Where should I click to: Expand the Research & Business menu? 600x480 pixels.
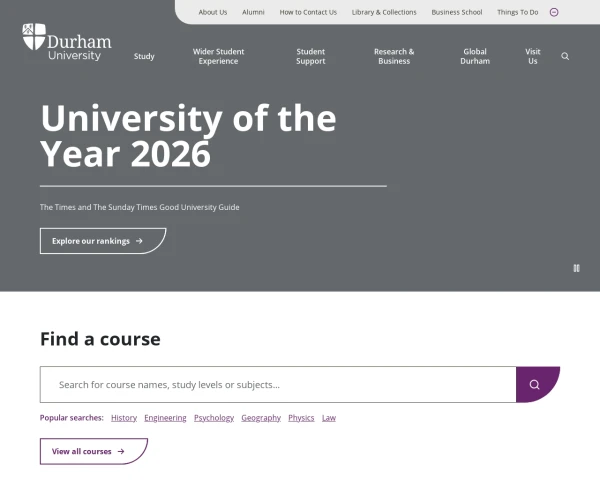(394, 56)
